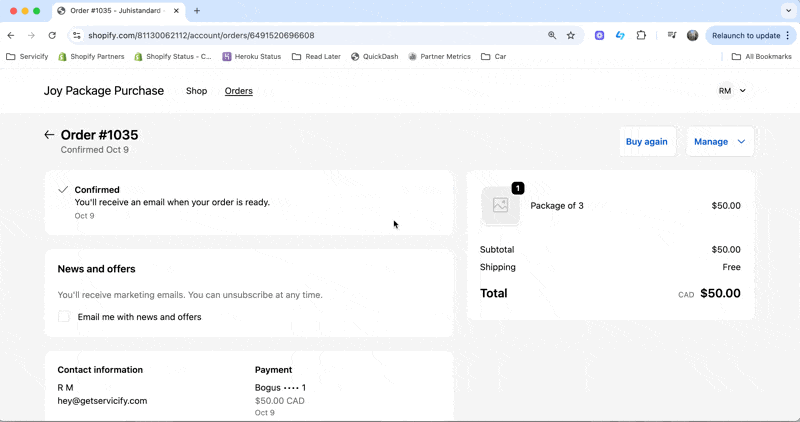The height and width of the screenshot is (422, 800).
Task: Open the Partner Metrics bookmark
Action: 439,57
